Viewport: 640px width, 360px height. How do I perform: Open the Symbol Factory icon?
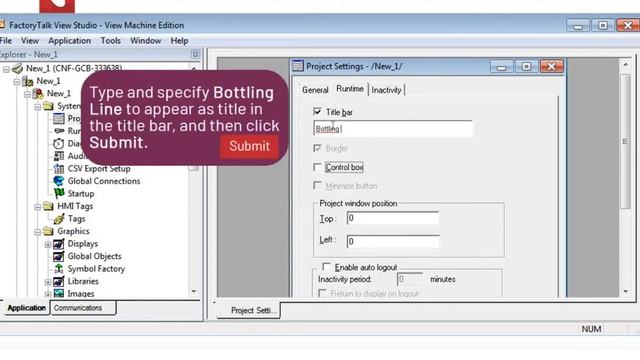[x=59, y=269]
